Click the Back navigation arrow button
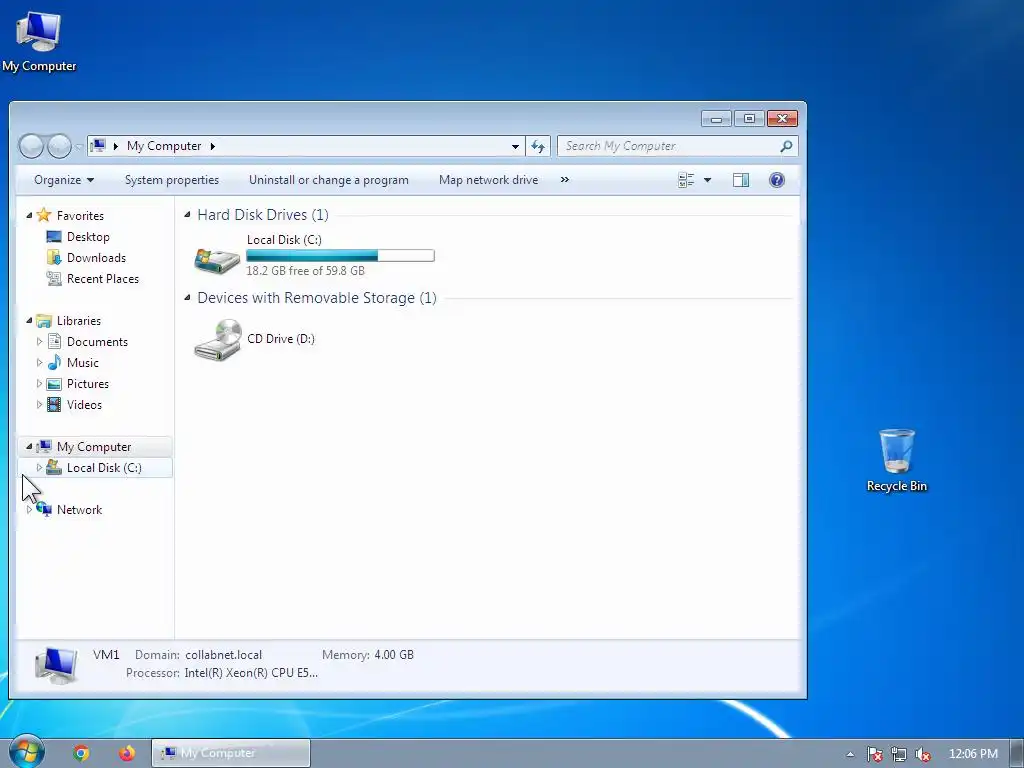 [x=31, y=146]
